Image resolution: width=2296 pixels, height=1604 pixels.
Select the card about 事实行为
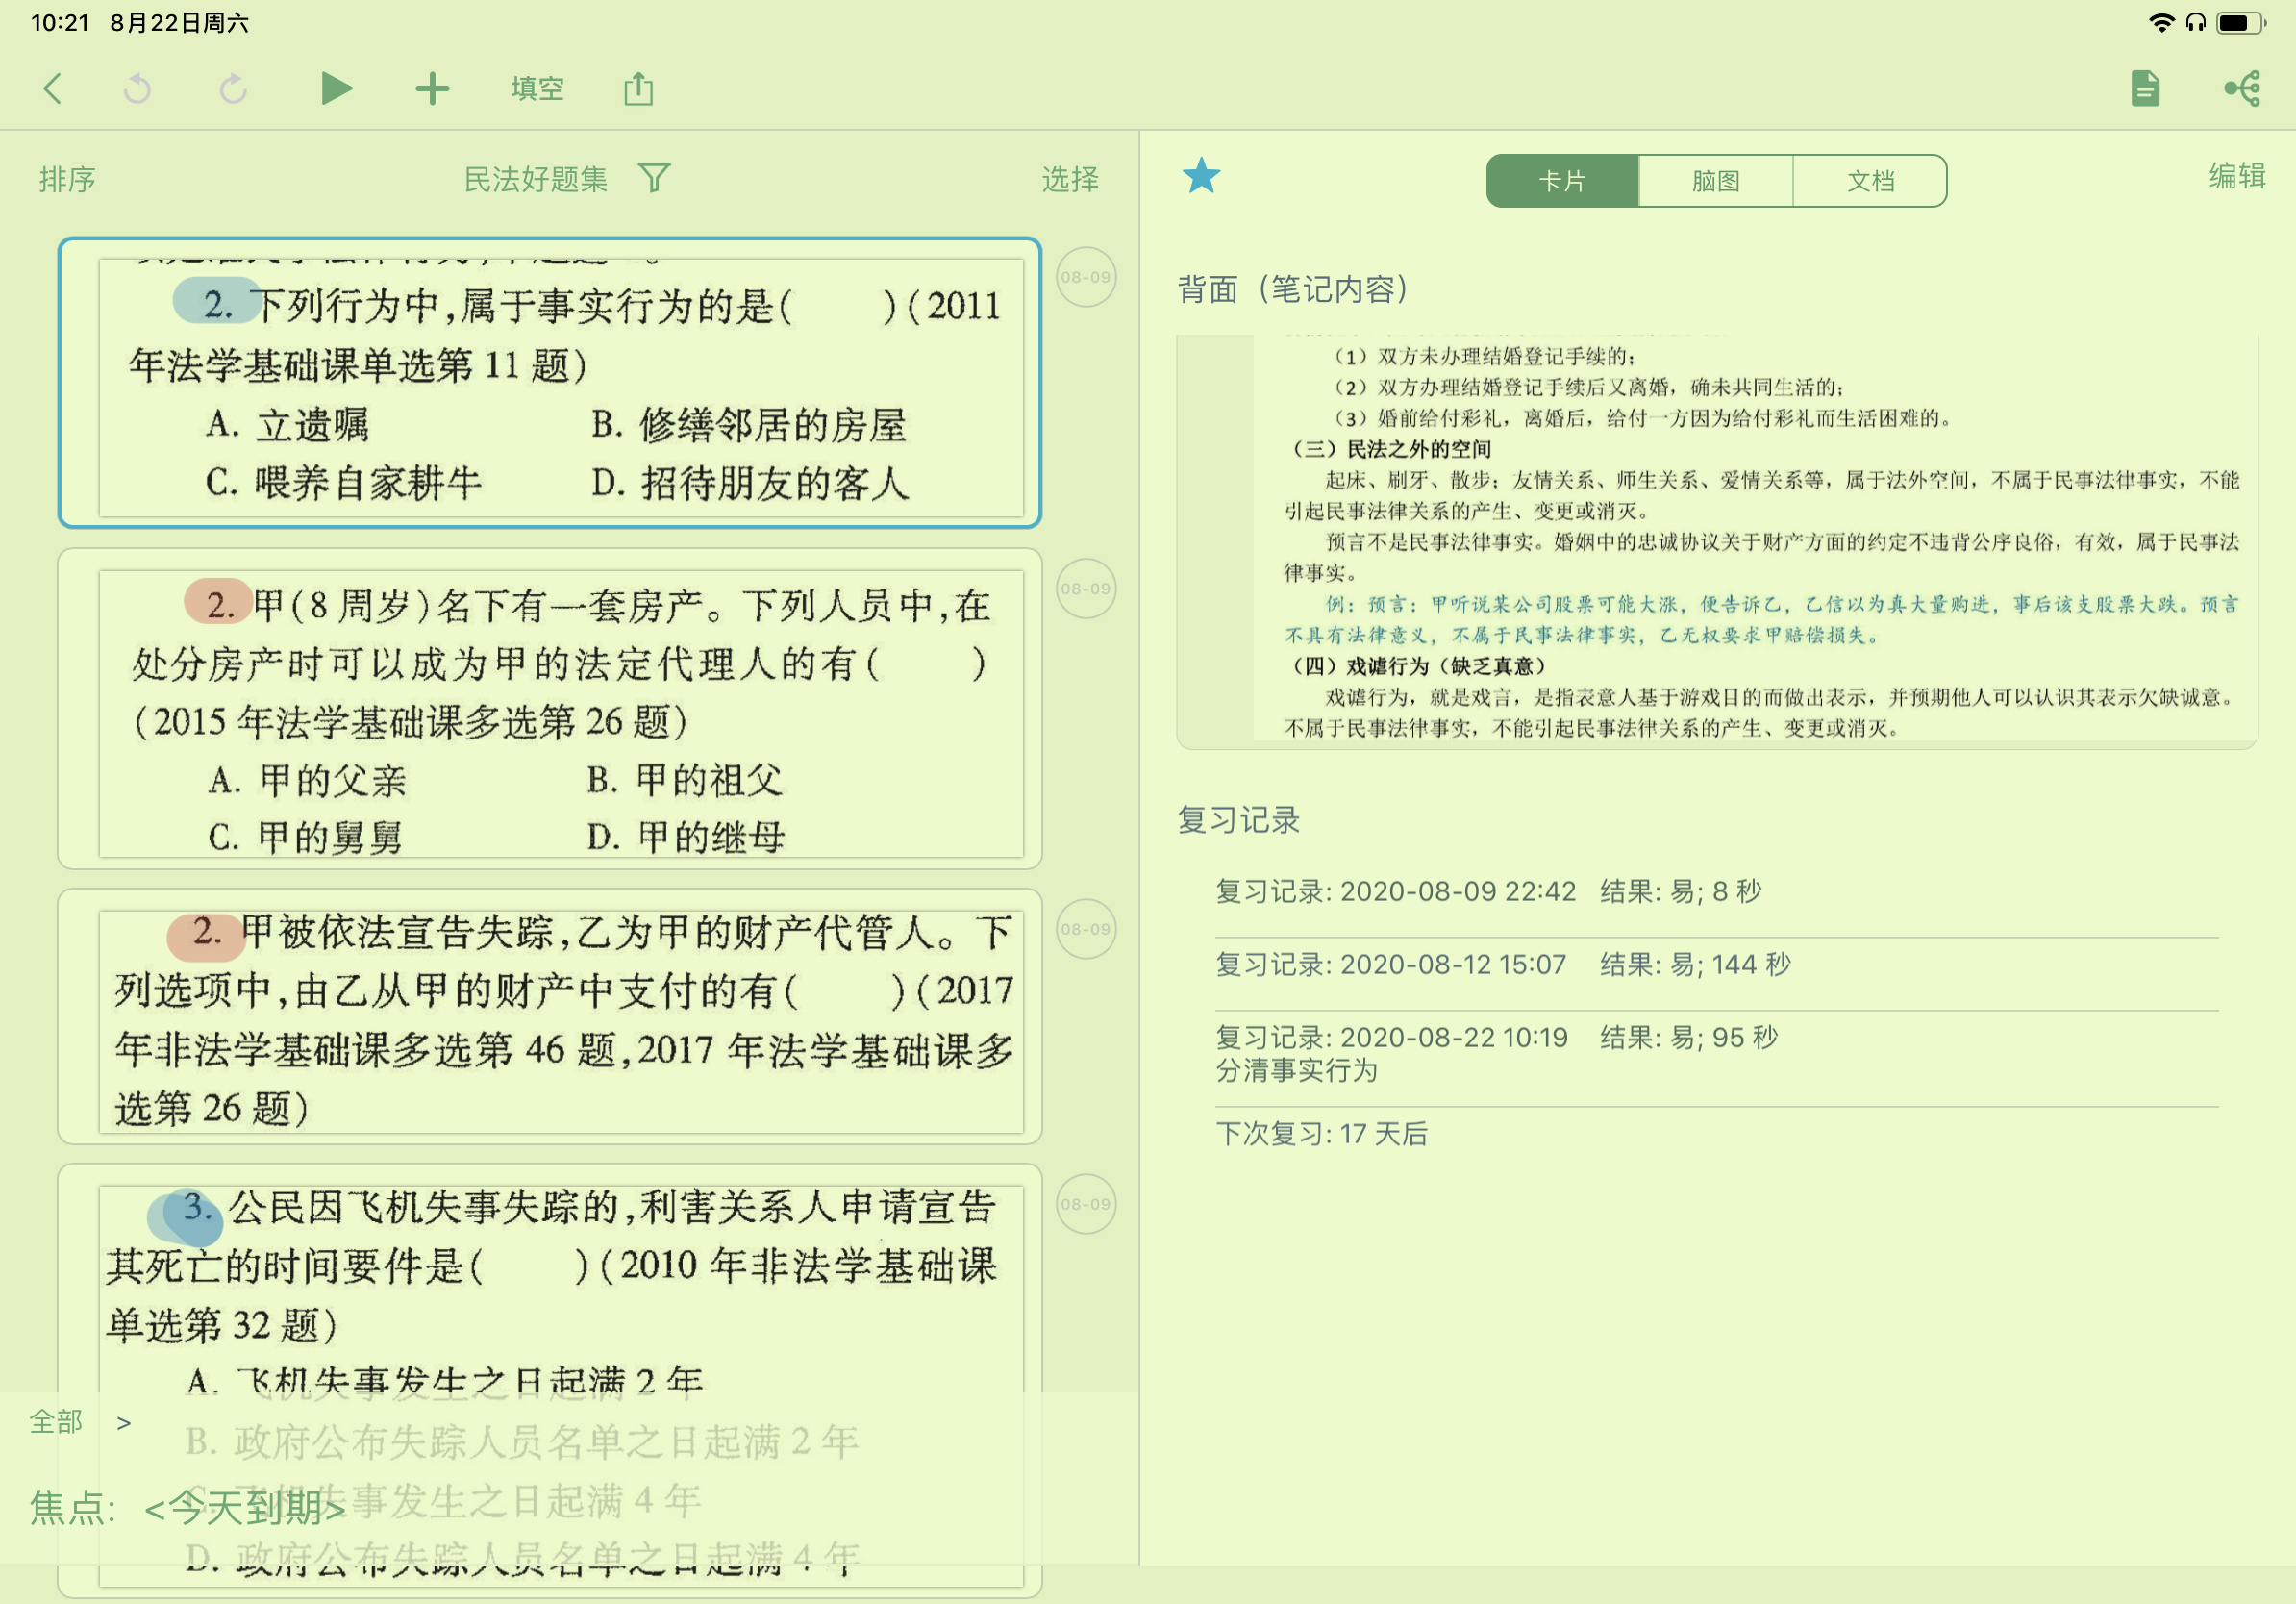[x=550, y=383]
